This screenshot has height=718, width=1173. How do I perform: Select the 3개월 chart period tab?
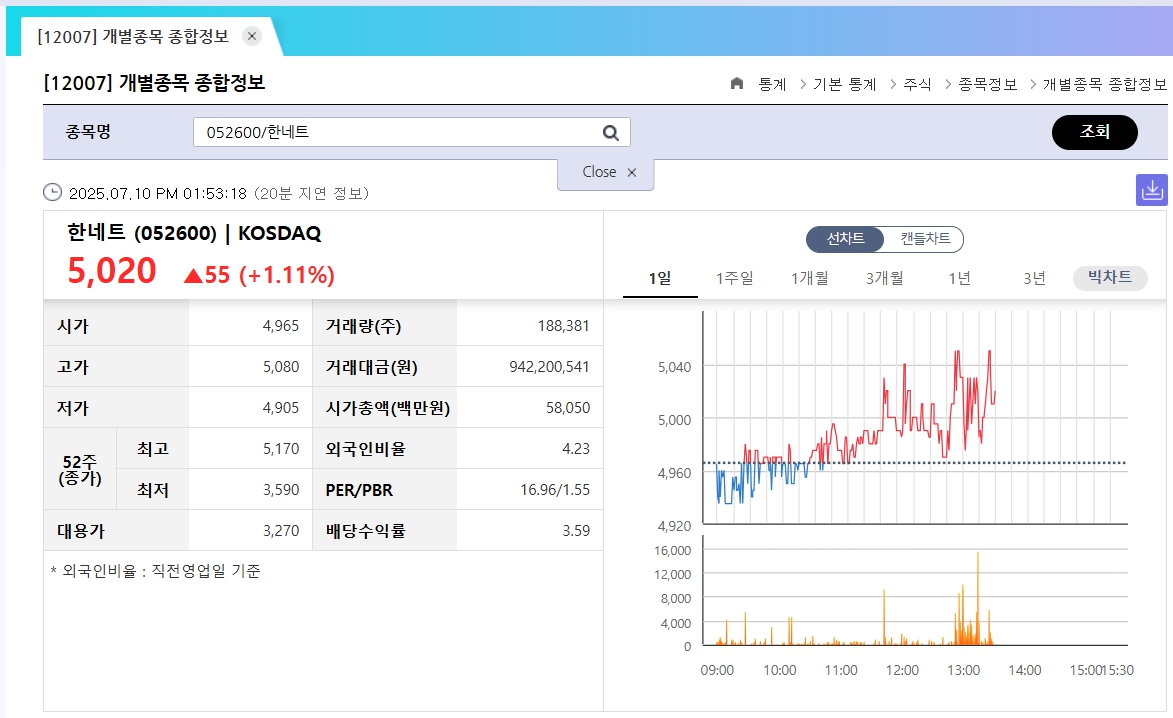point(884,279)
